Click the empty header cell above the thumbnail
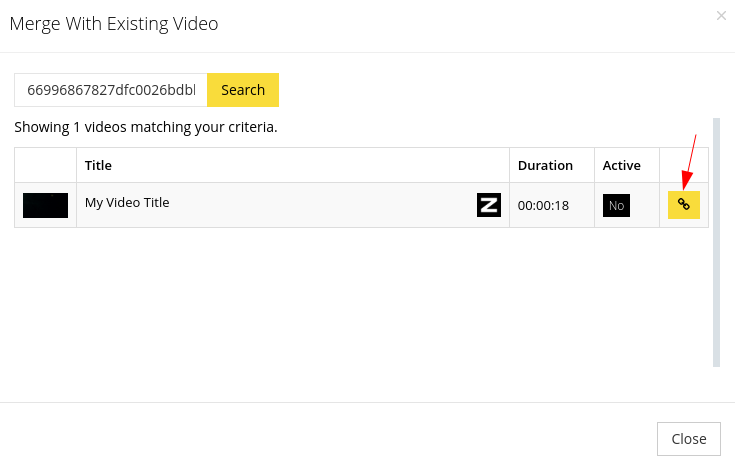Viewport: 735px width, 474px height. [45, 166]
